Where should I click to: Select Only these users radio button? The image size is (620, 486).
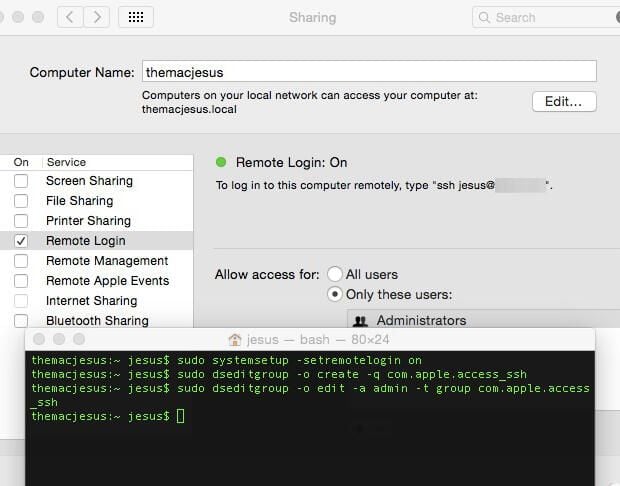click(335, 294)
